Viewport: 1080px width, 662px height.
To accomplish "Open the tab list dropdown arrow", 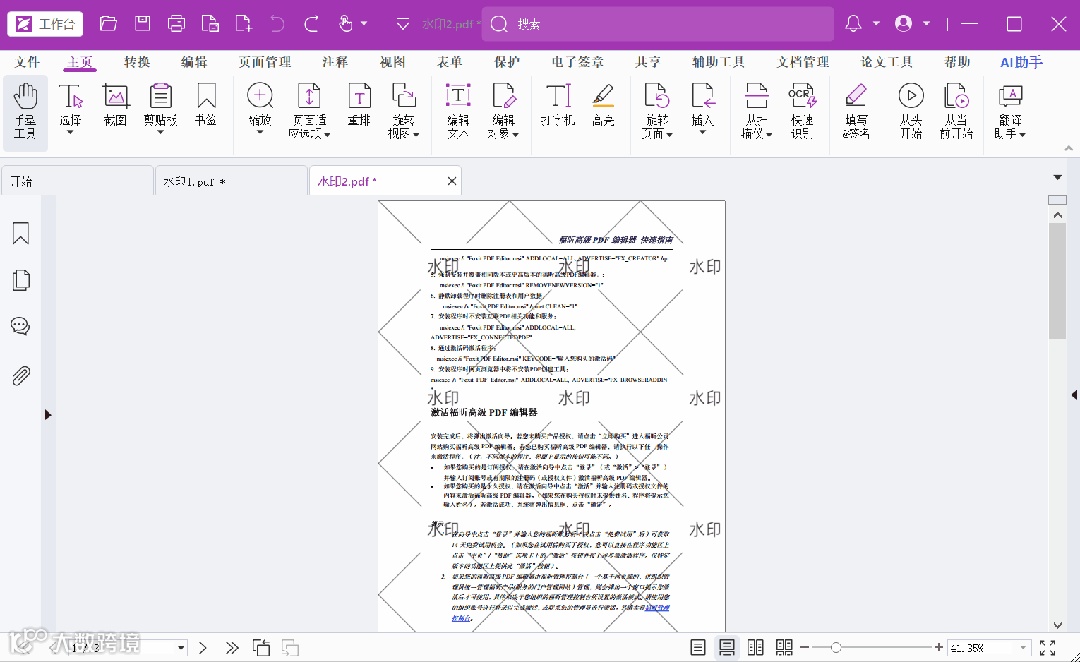I will 1058,178.
